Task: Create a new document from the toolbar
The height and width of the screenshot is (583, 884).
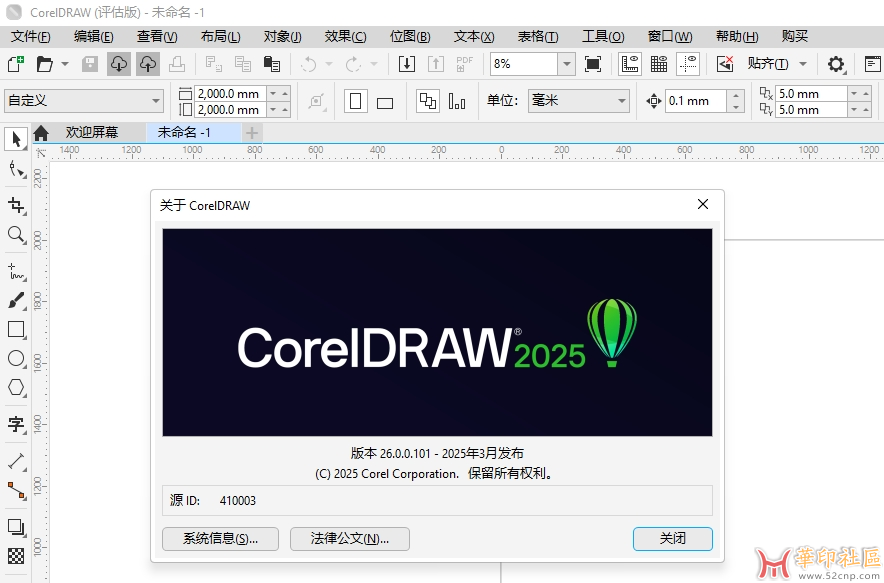Action: pyautogui.click(x=16, y=64)
